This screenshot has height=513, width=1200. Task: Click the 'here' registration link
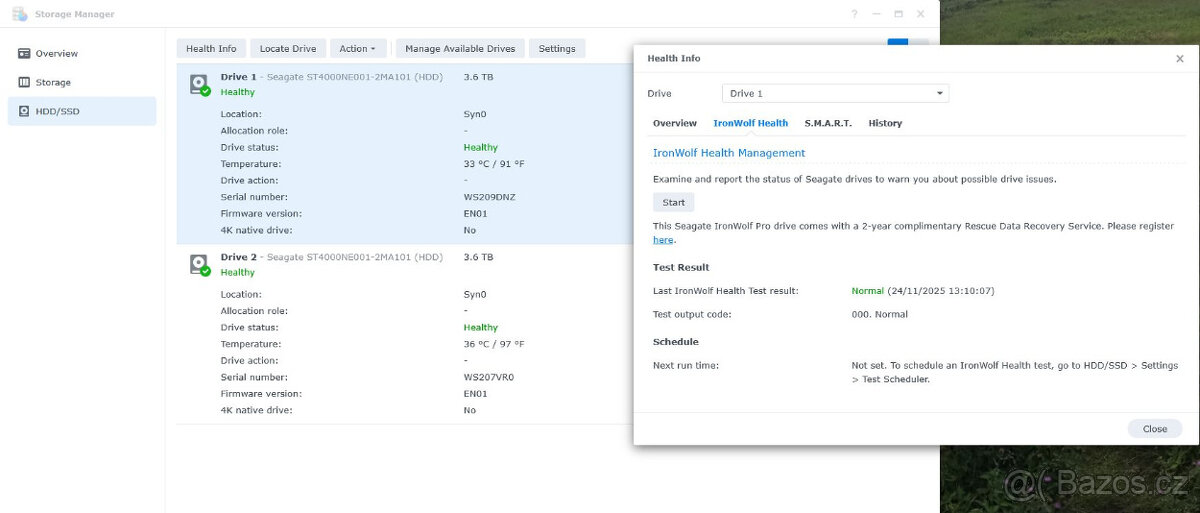point(663,240)
